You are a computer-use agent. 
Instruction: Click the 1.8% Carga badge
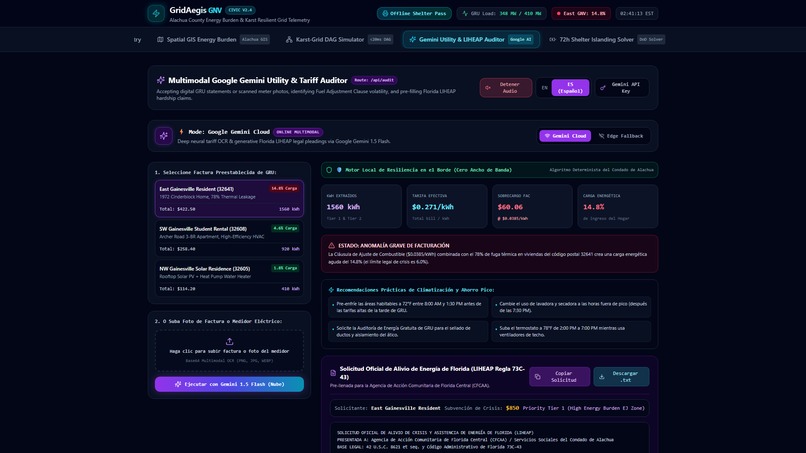click(285, 268)
